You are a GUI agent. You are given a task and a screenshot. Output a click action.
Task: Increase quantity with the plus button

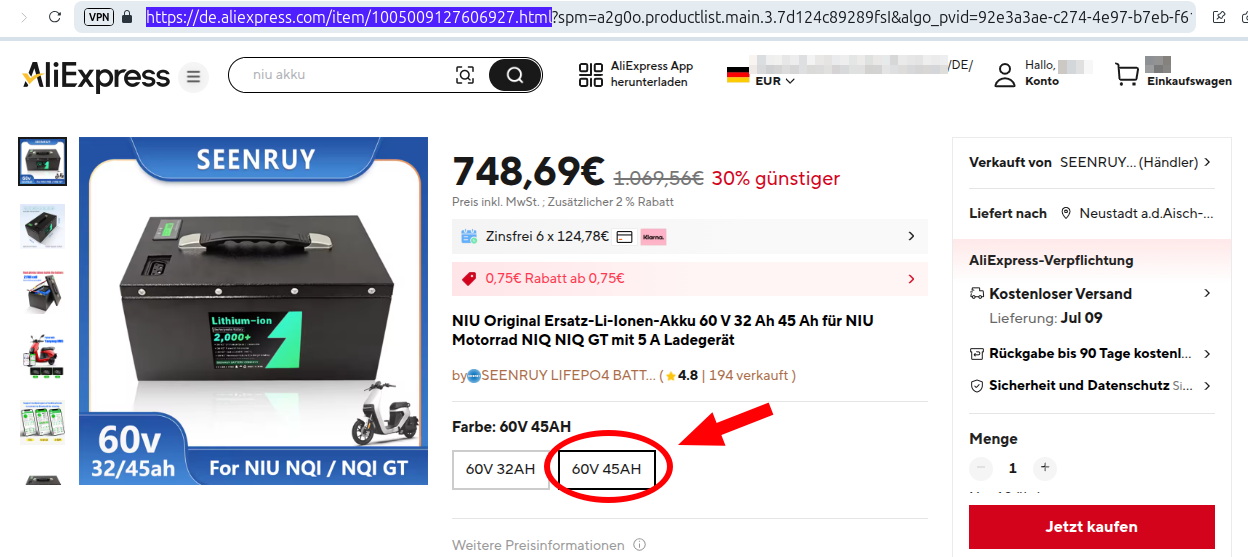(1044, 468)
